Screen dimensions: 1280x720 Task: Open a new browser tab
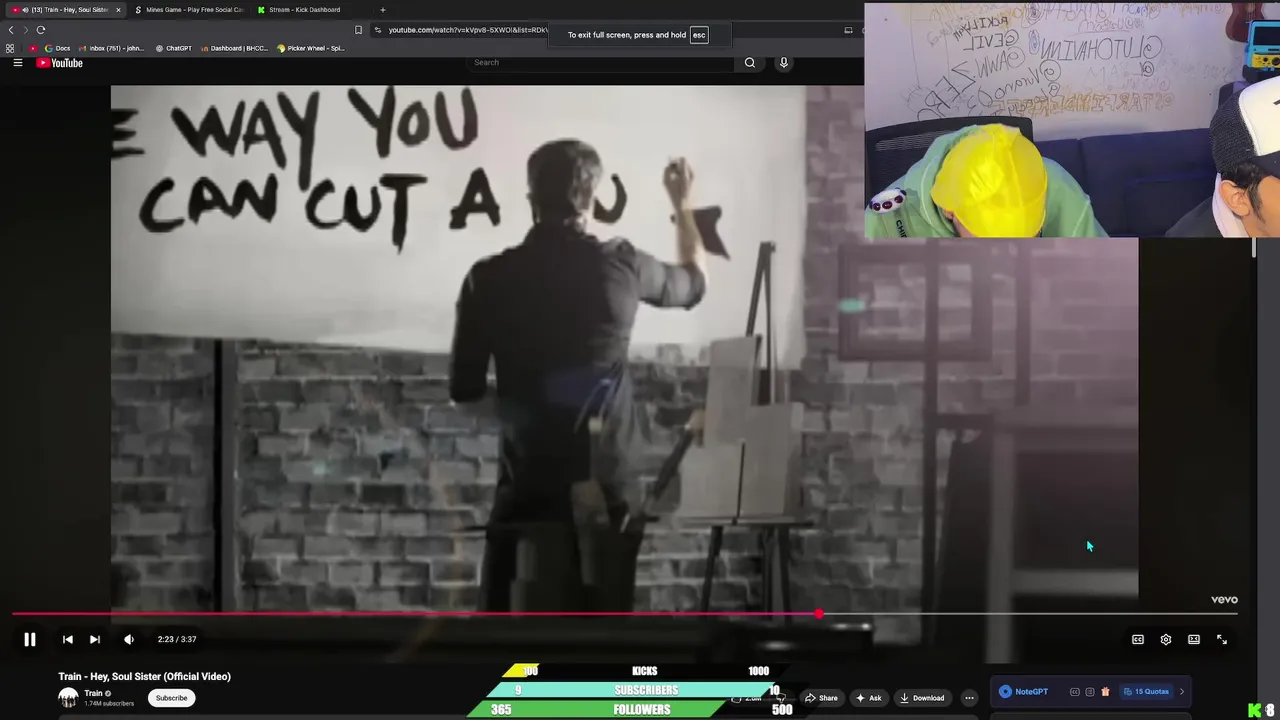pos(382,10)
